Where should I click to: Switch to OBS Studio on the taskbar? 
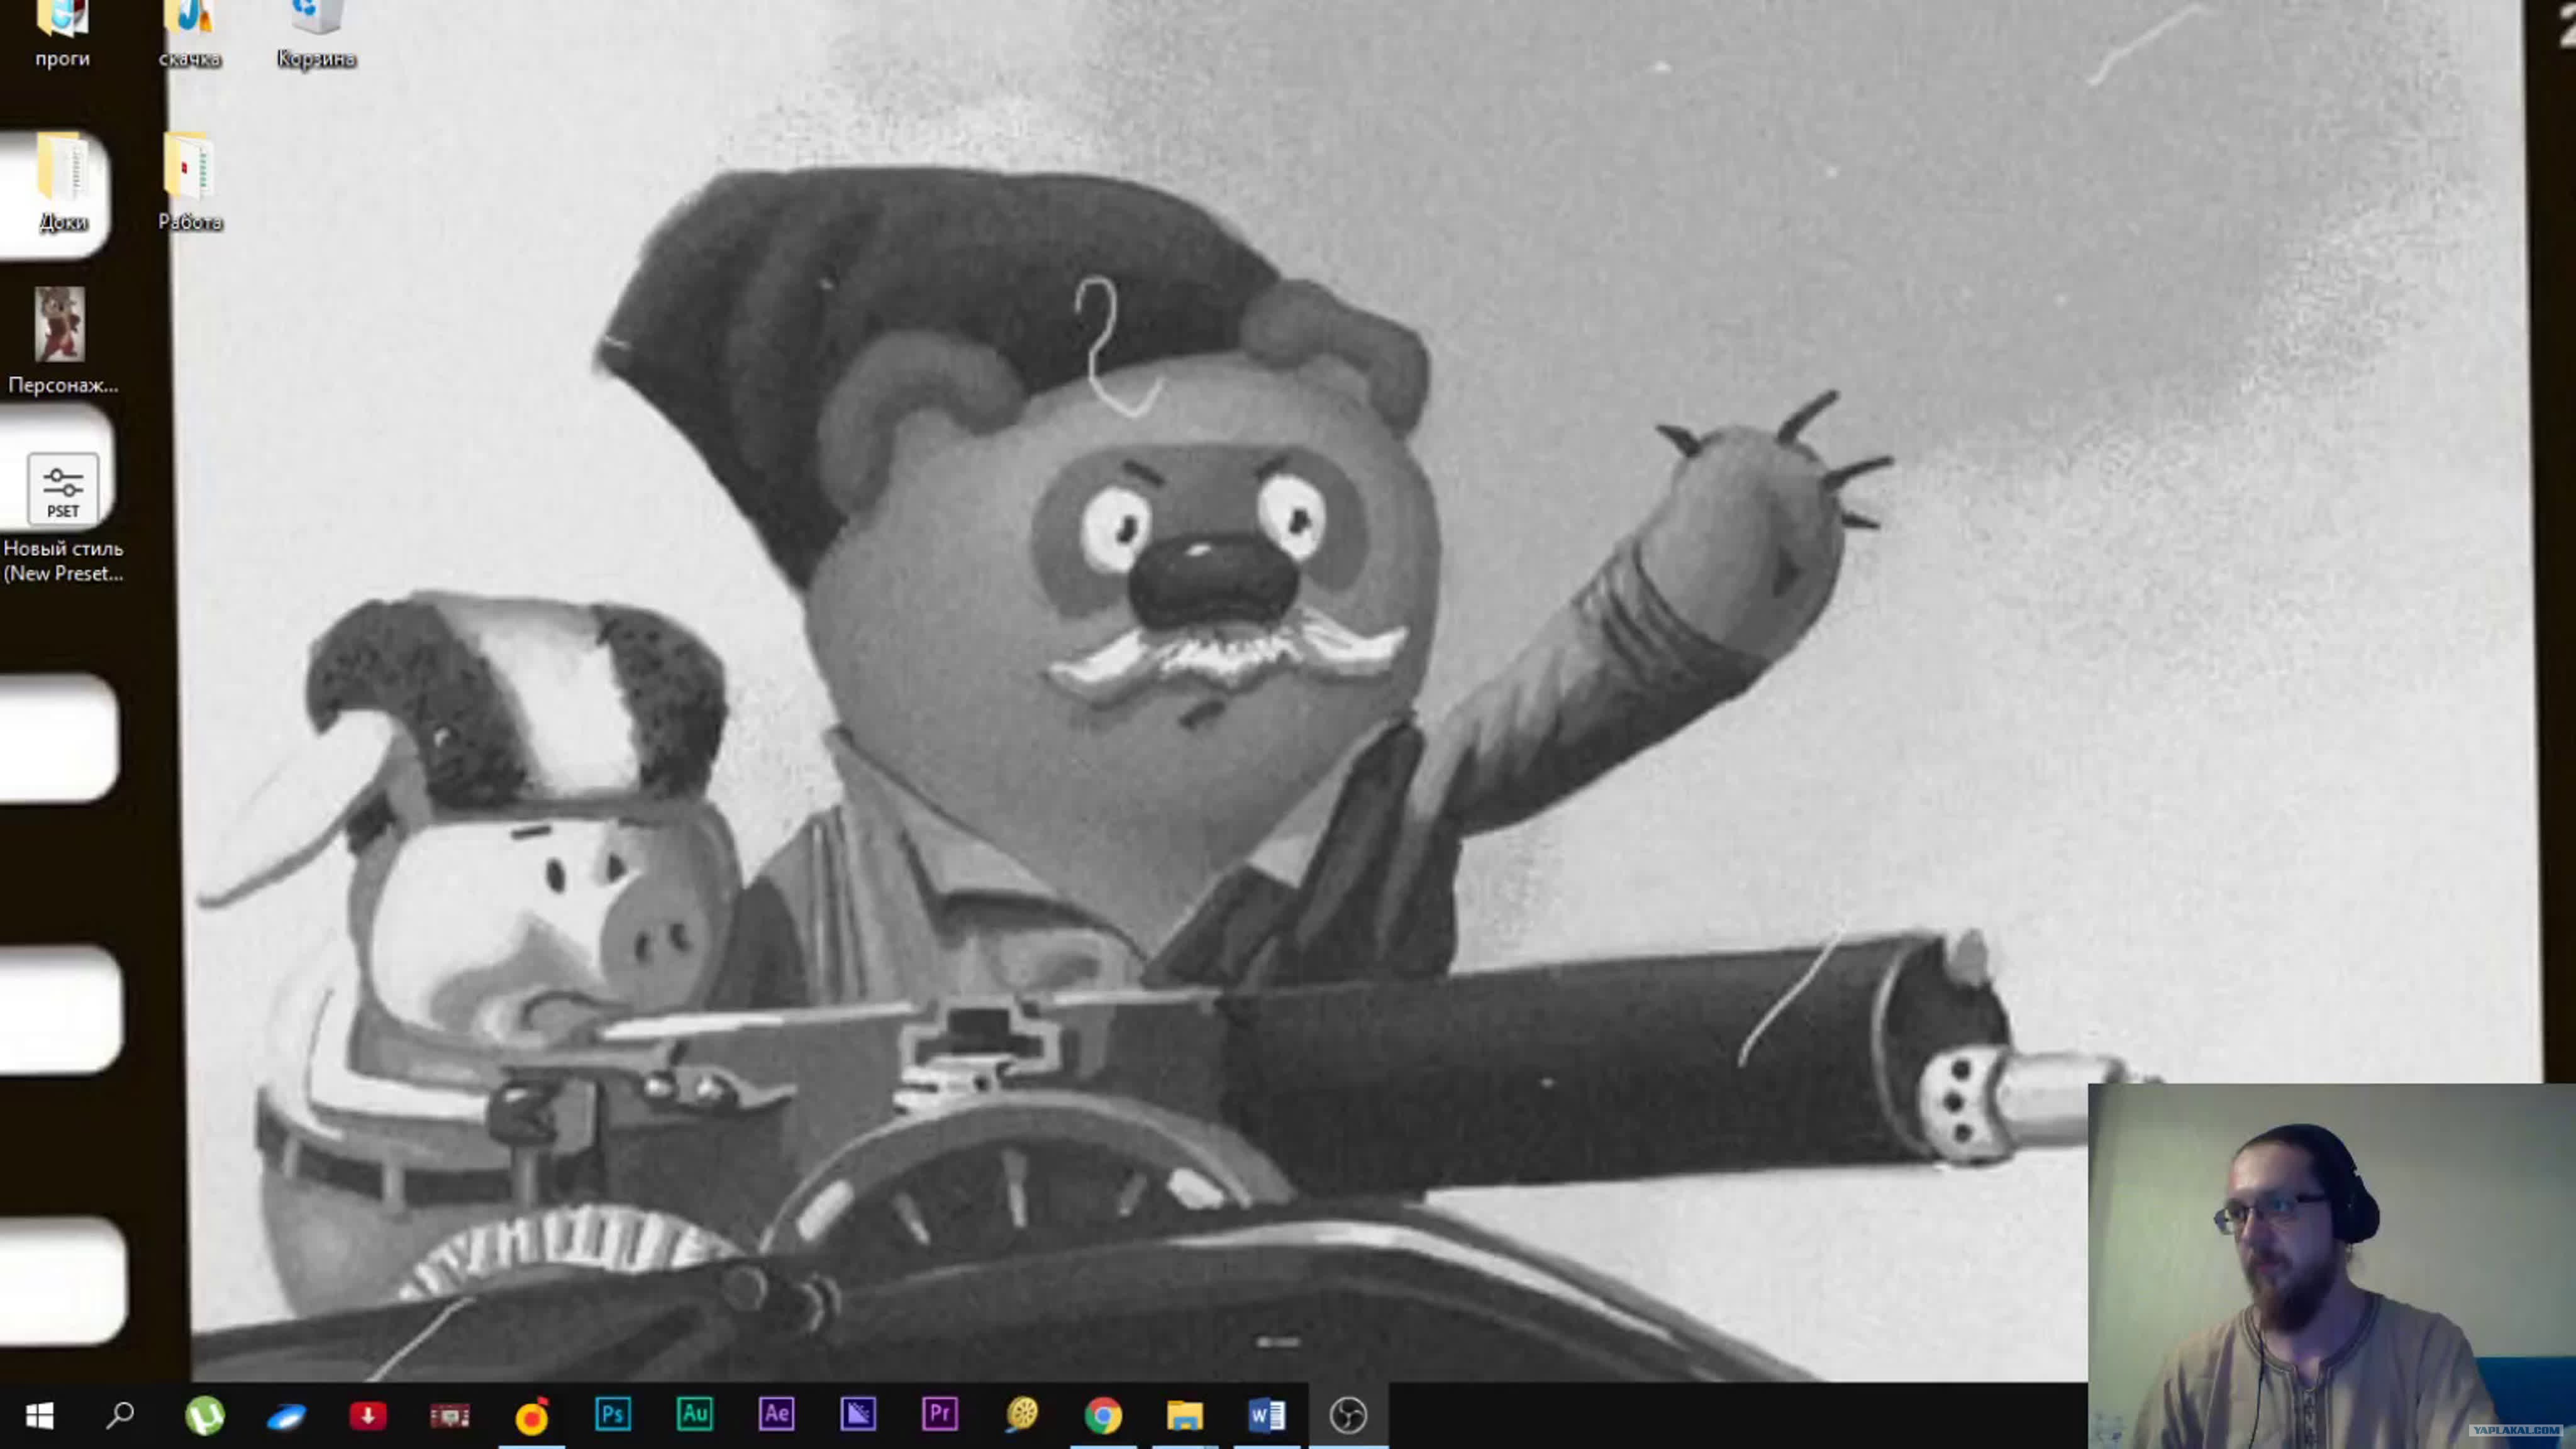[x=1348, y=1415]
